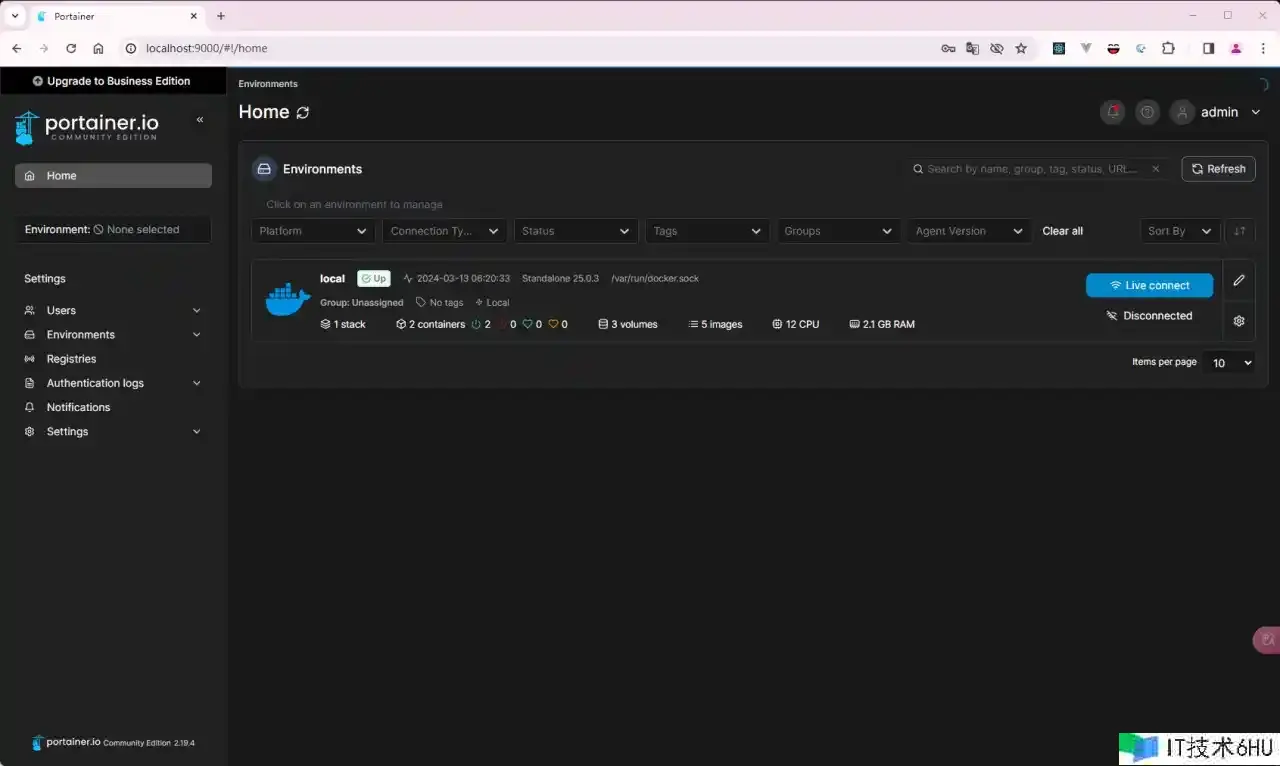Click the browser address bar URL
1280x766 pixels.
pyautogui.click(x=206, y=48)
